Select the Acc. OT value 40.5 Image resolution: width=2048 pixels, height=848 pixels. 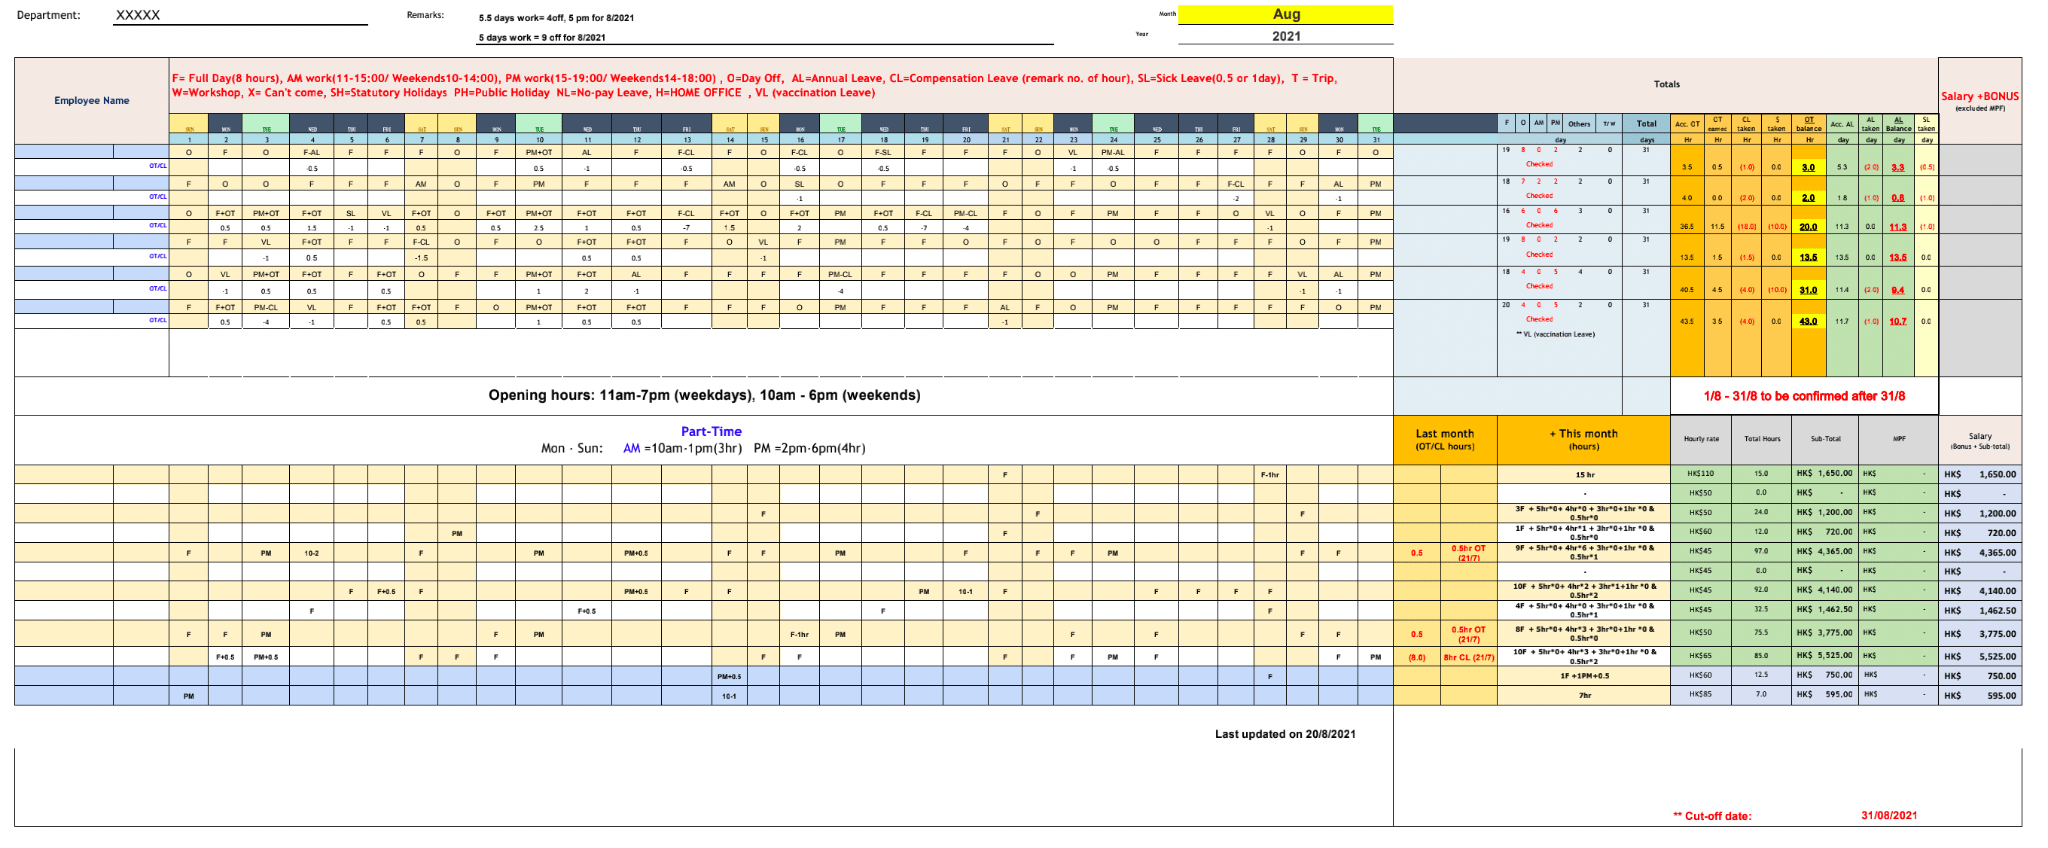pos(1687,290)
